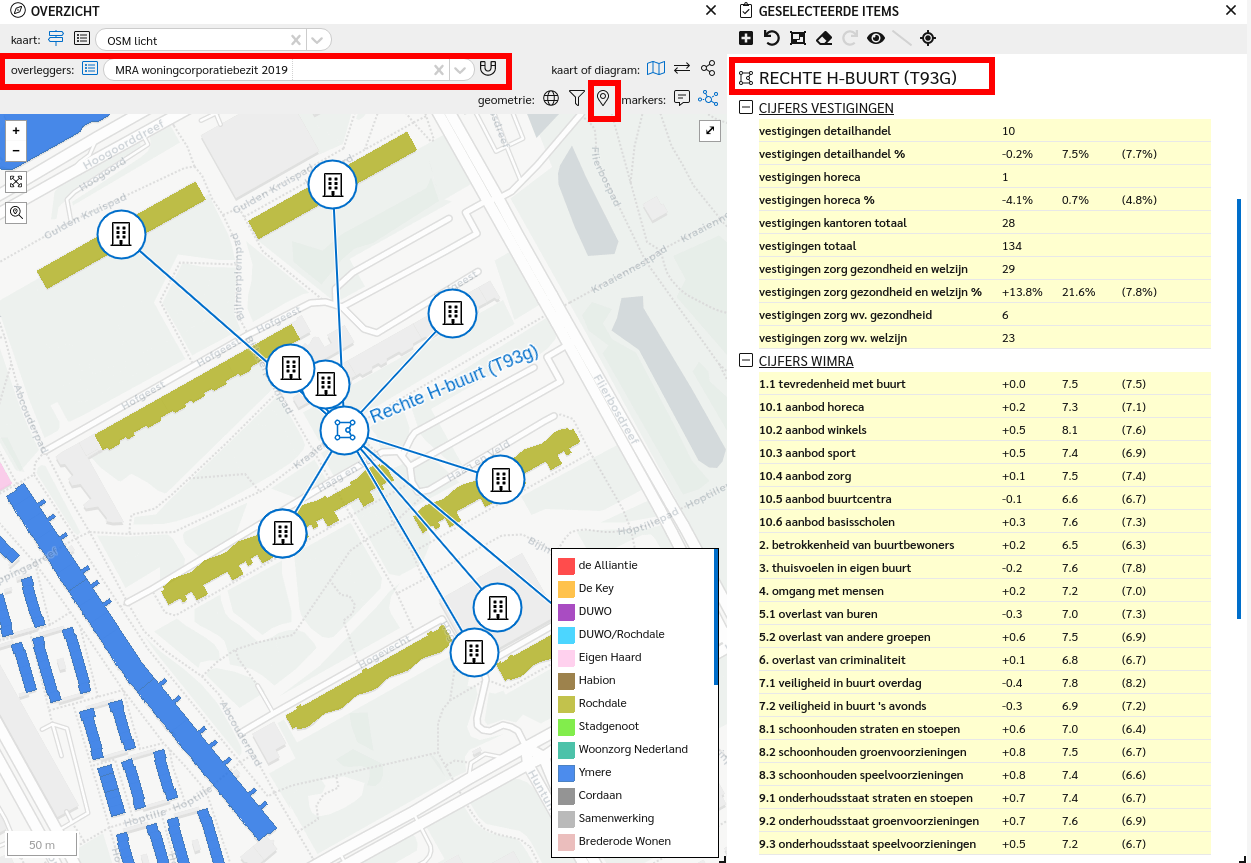Click the undo arrow in selected items toolbar
This screenshot has height=863, width=1251.
click(x=771, y=38)
